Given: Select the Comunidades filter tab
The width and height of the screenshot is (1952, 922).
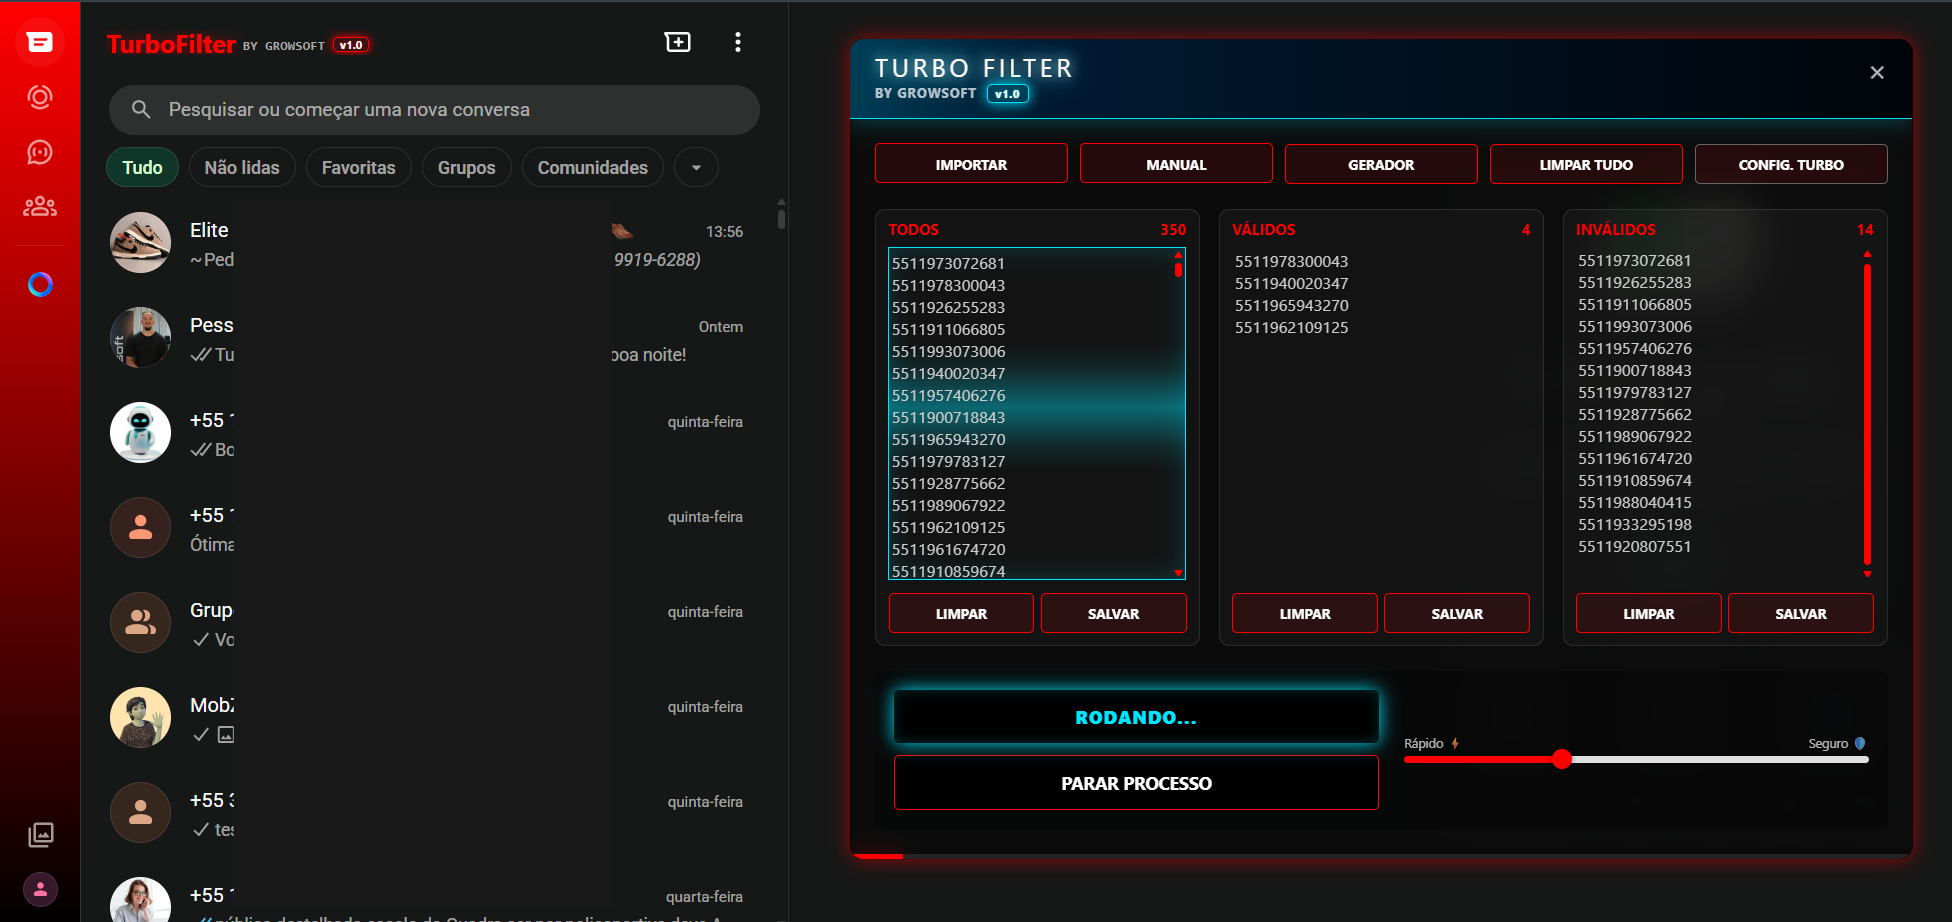Looking at the screenshot, I should (593, 167).
